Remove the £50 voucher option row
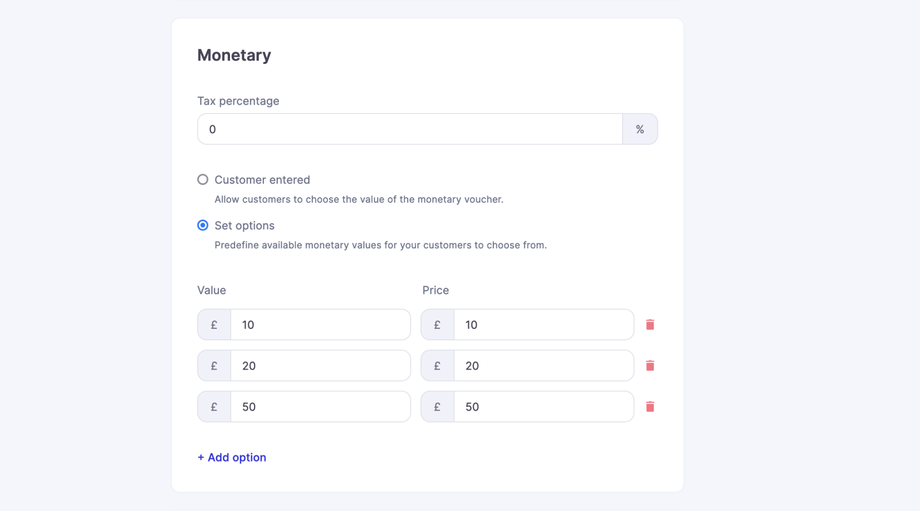The image size is (920, 511). 650,407
